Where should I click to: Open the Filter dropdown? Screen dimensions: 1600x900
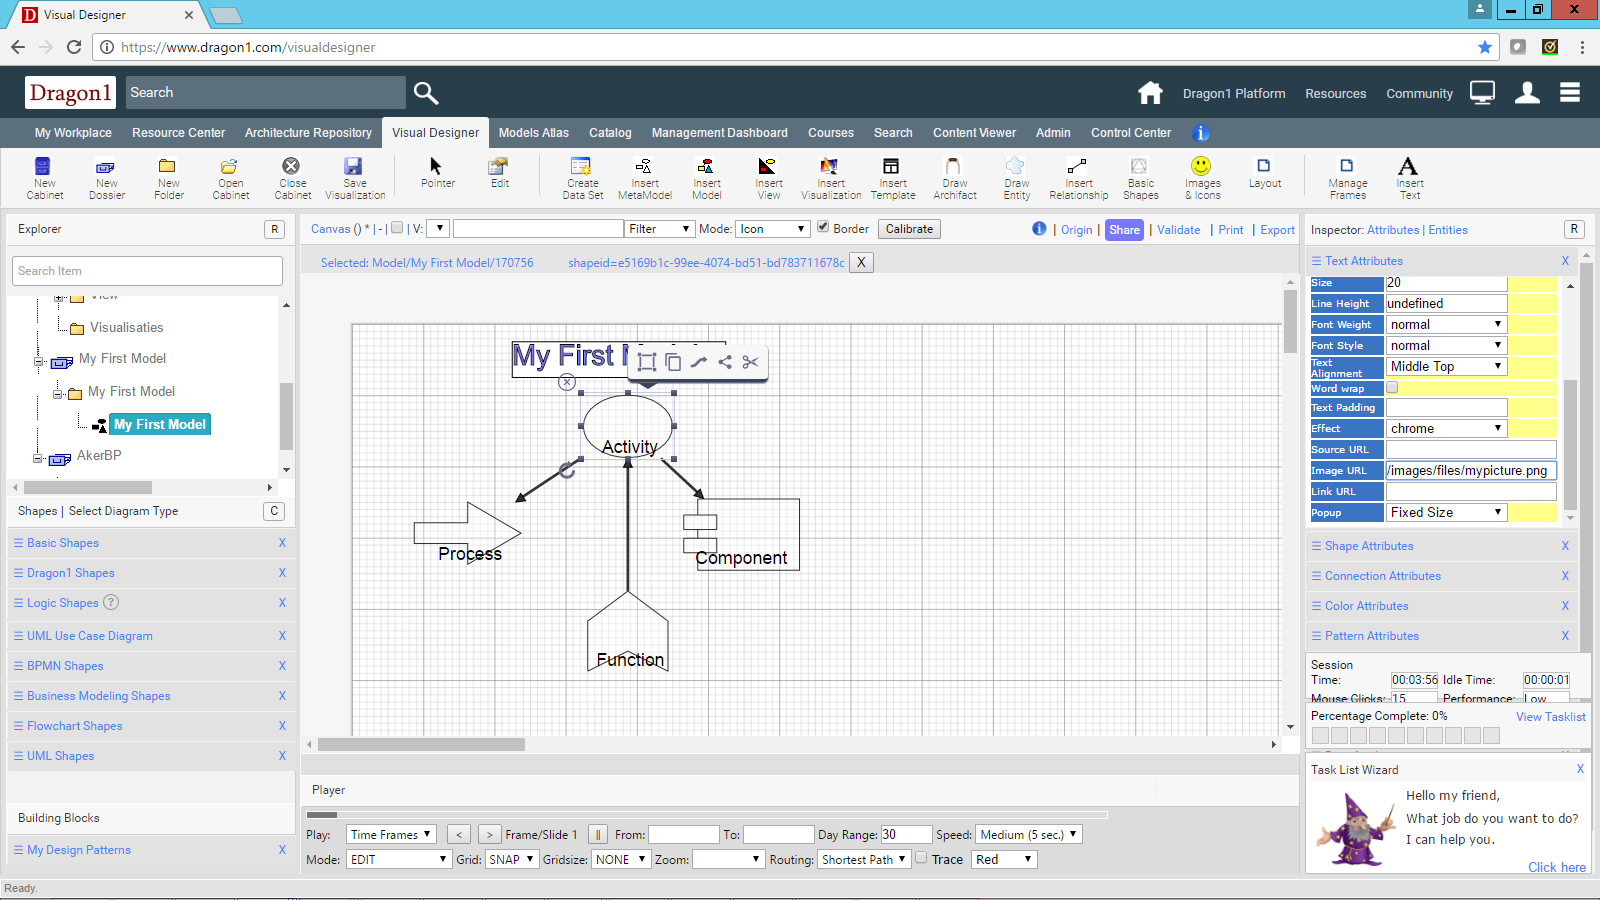[x=659, y=229]
